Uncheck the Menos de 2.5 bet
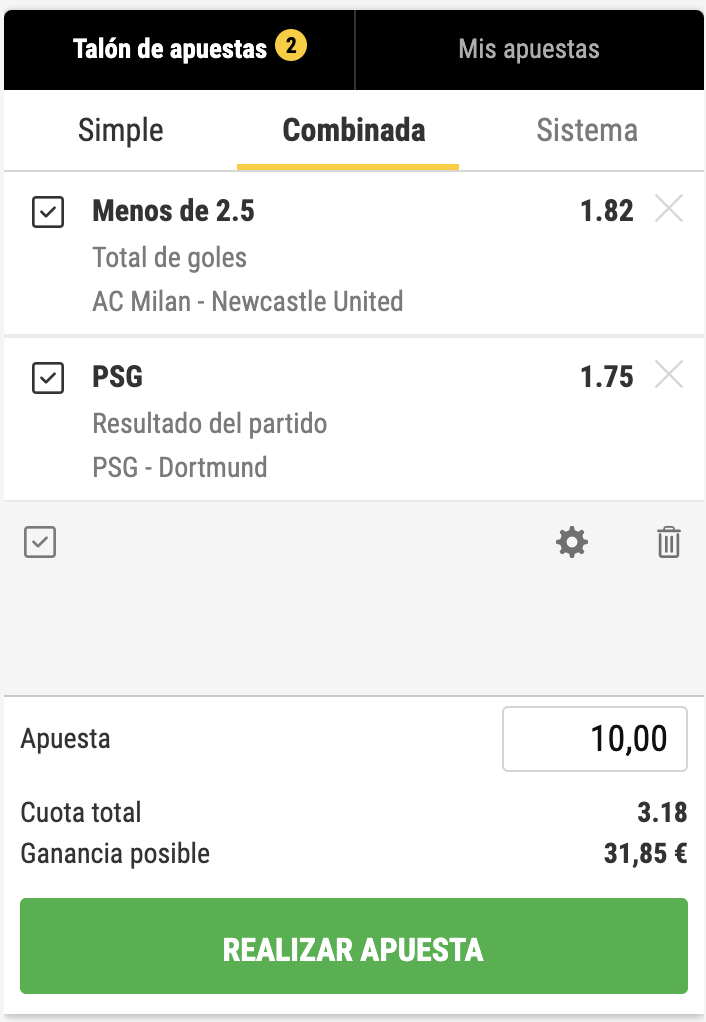 click(x=48, y=212)
